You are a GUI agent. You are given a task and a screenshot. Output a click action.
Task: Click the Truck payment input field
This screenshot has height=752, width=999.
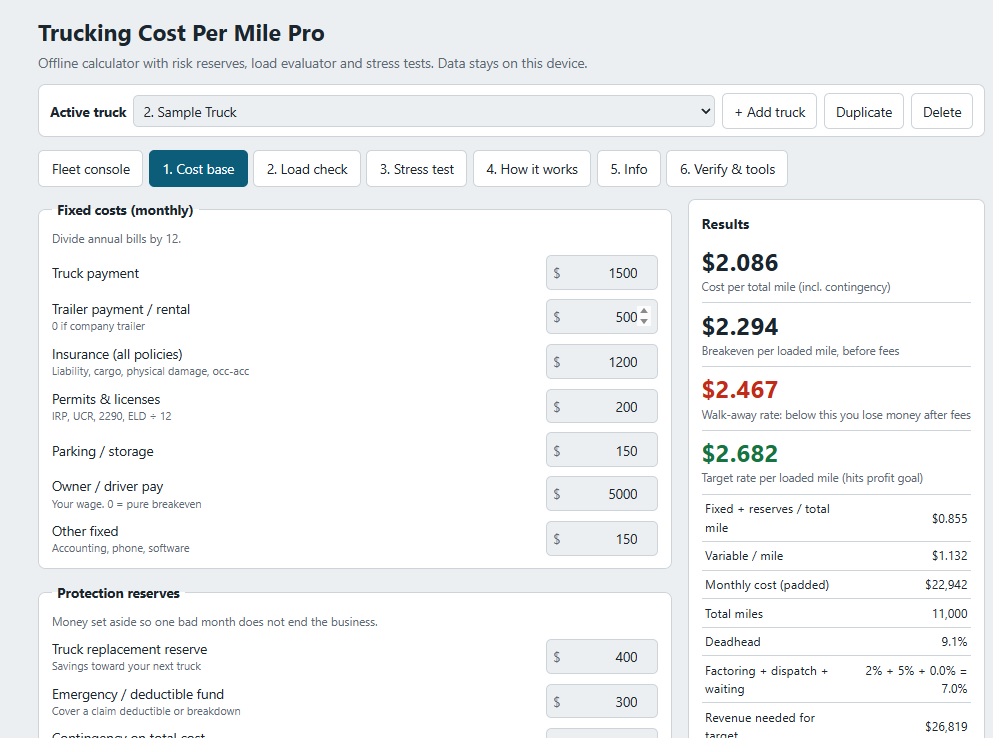coord(601,273)
